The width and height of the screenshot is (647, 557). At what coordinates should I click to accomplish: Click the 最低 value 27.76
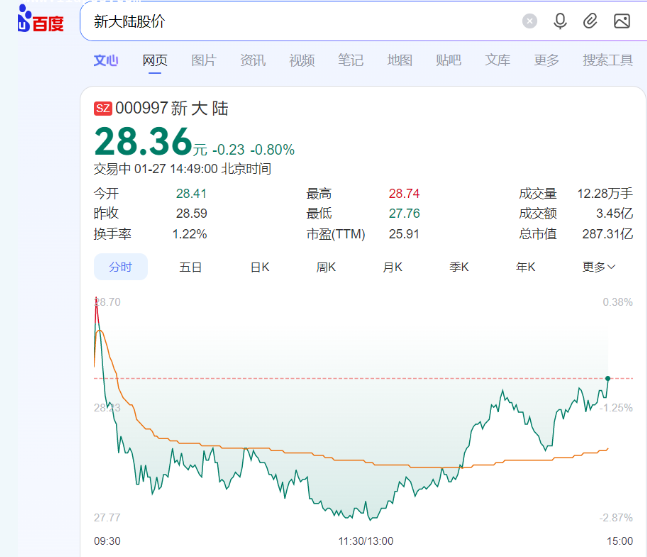(404, 213)
